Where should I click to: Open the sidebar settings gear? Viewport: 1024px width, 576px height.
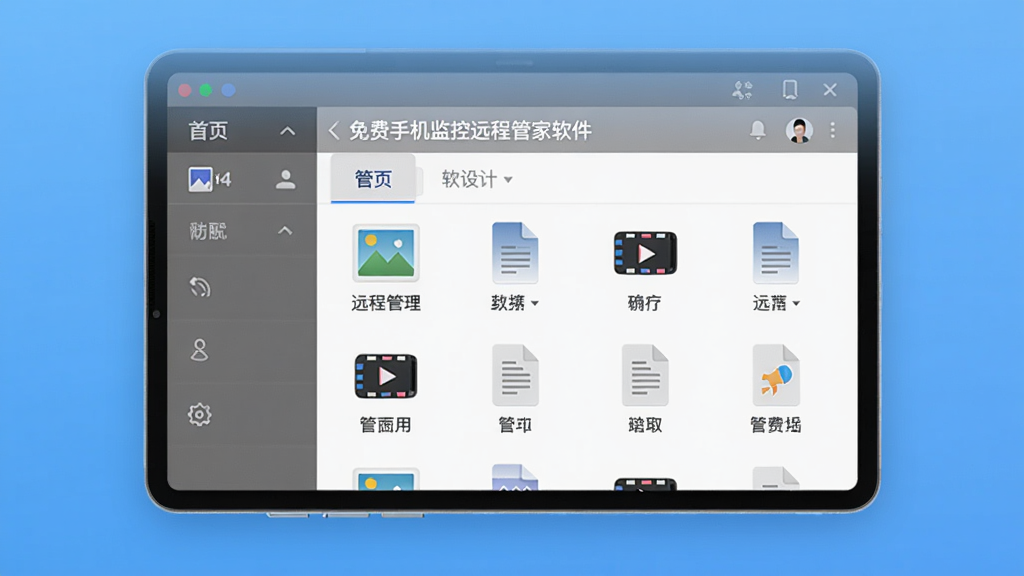click(200, 415)
